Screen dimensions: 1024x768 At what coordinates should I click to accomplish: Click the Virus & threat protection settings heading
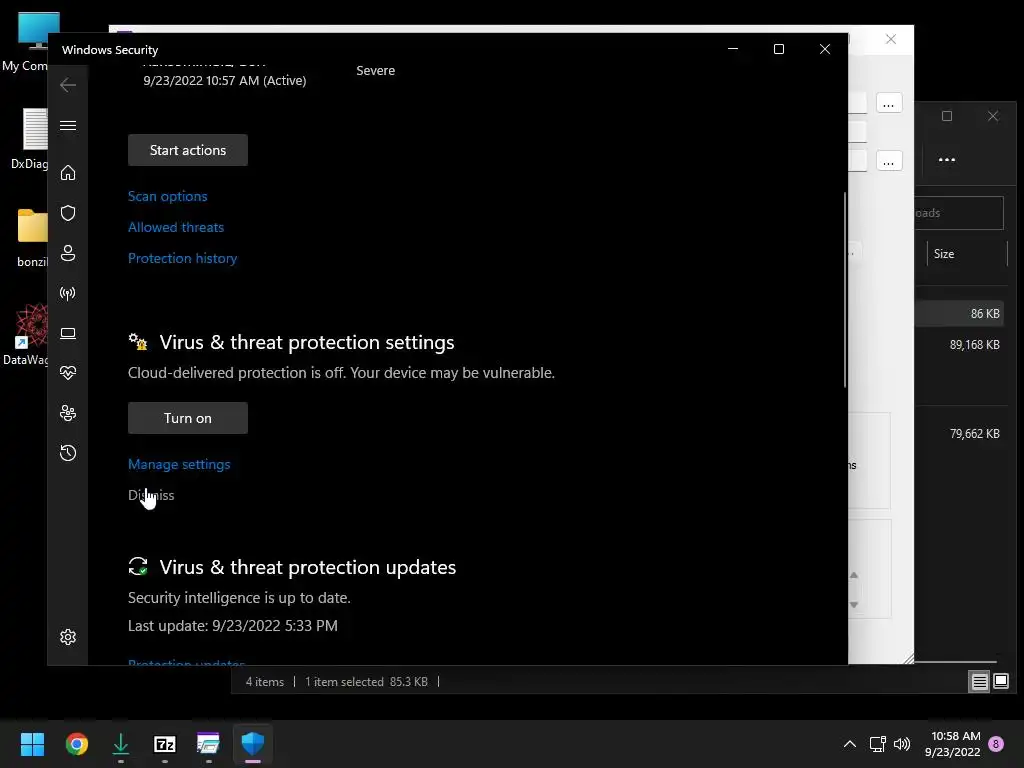pos(307,342)
